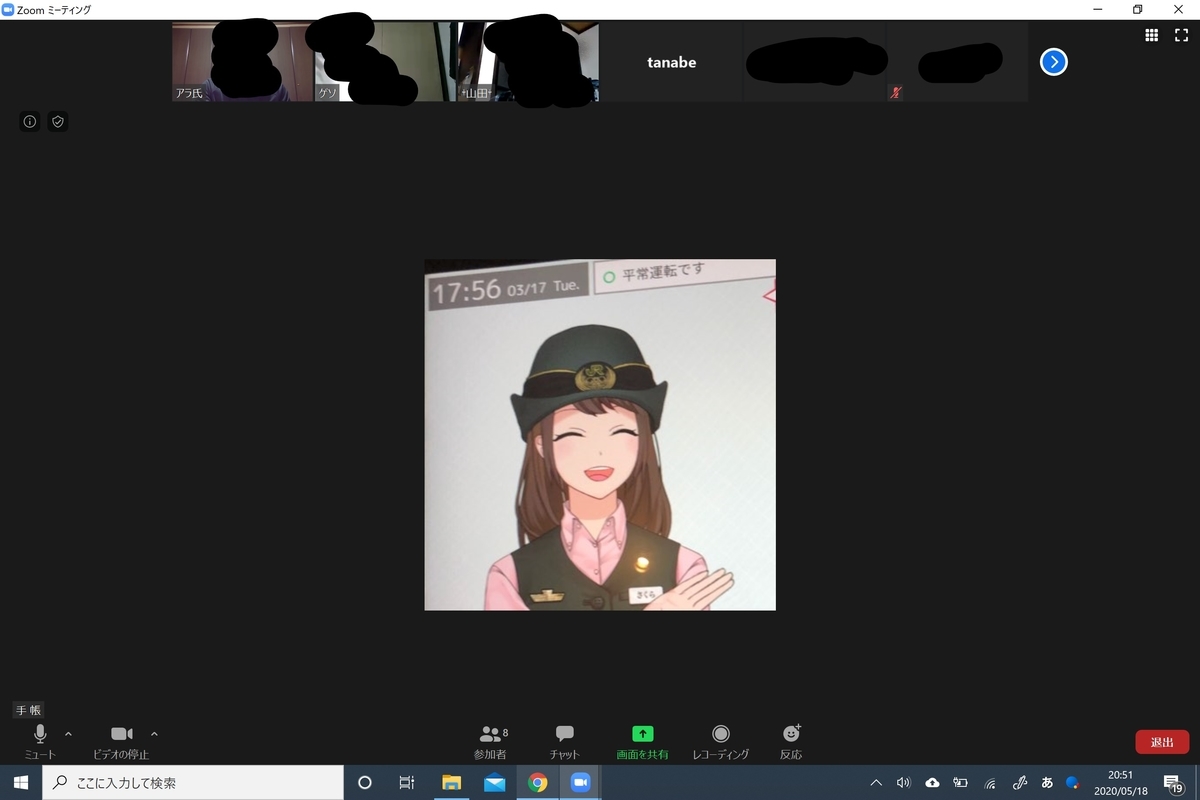Click the shared character image

click(x=600, y=435)
